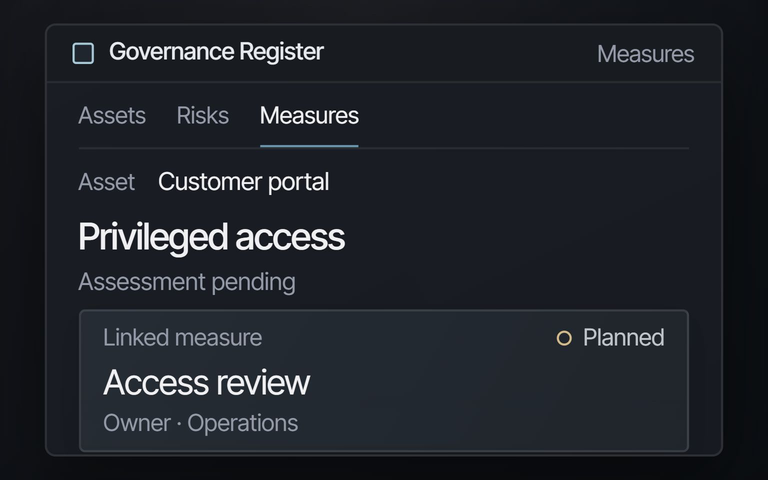768x480 pixels.
Task: Click the Linked measure label
Action: (x=183, y=337)
